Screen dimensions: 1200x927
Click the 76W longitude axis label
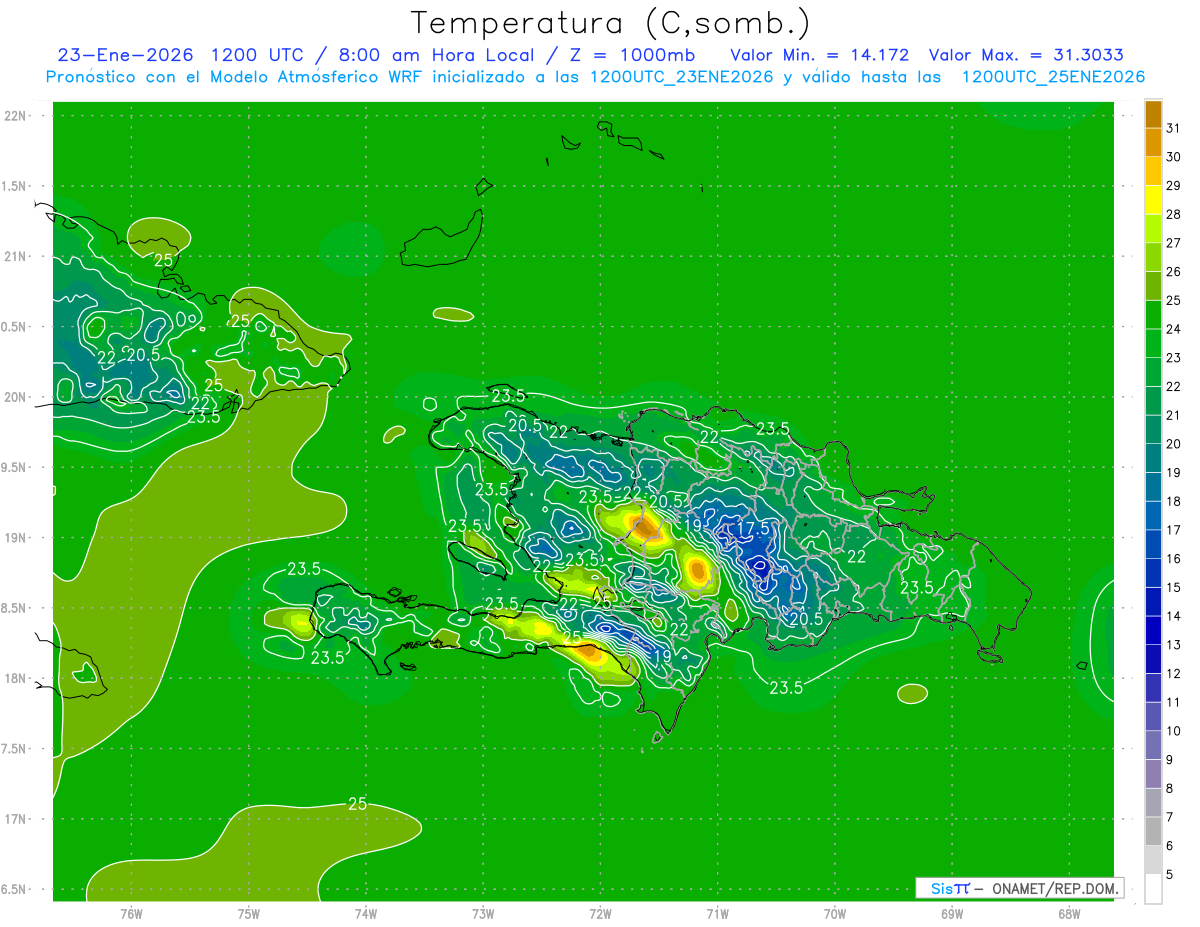coord(131,913)
